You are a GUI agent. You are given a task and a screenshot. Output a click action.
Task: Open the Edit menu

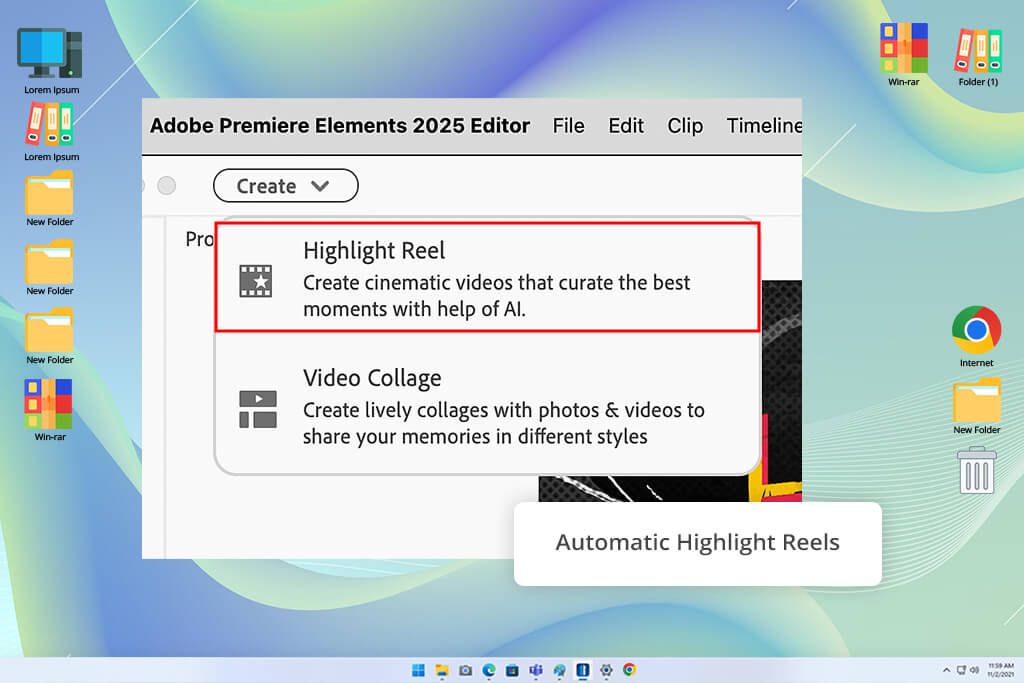(626, 125)
